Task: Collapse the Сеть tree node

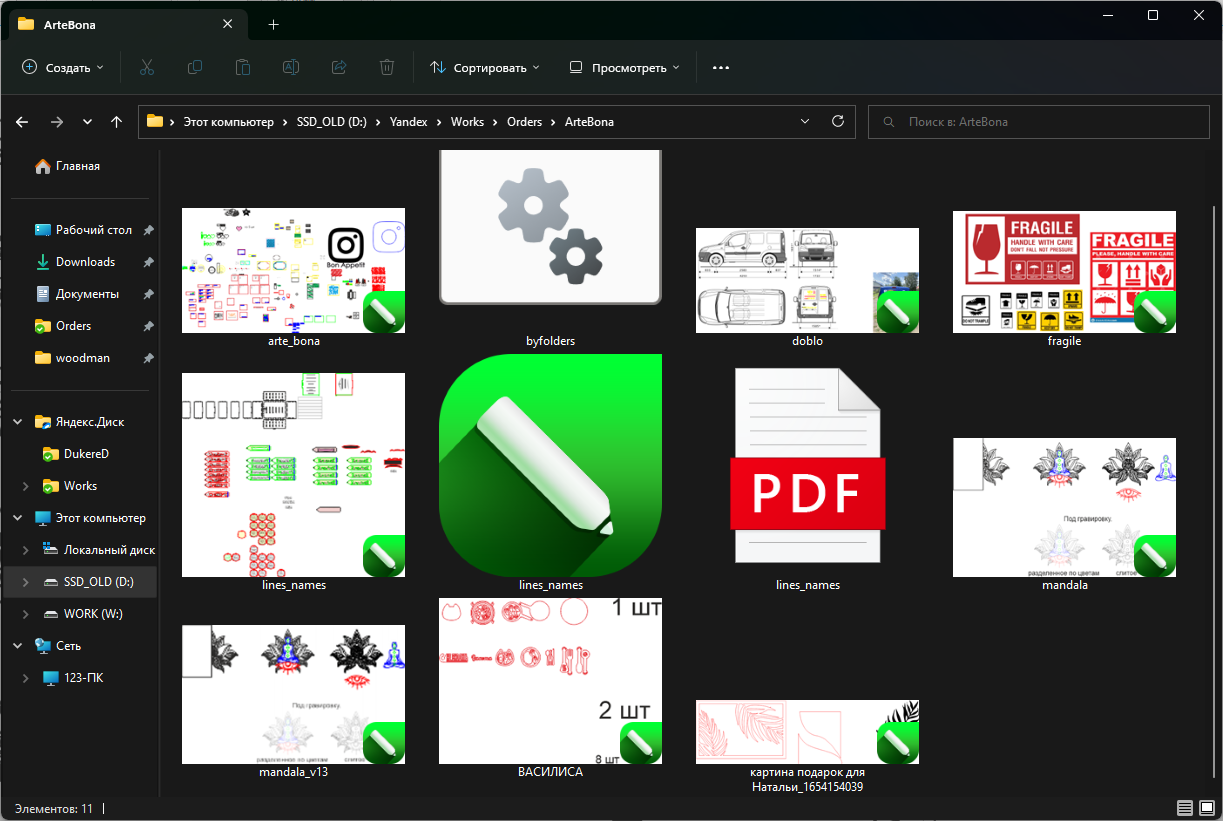Action: [17, 646]
